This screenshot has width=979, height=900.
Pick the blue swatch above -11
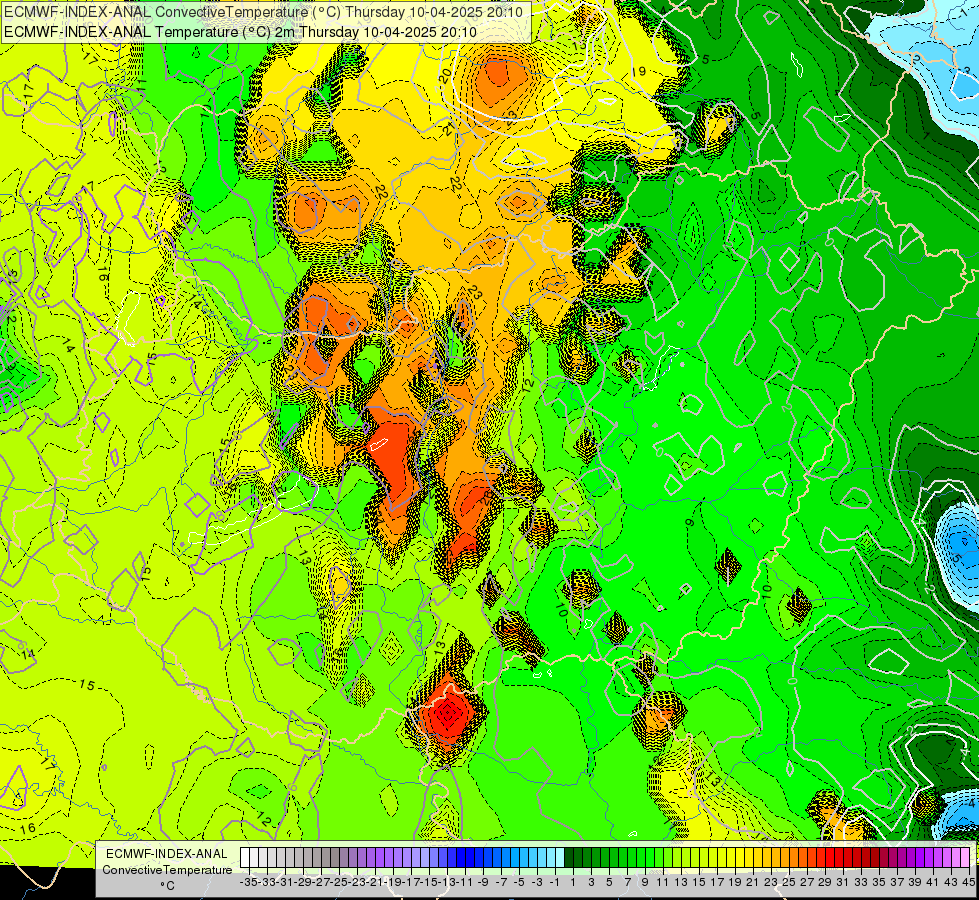pos(461,858)
